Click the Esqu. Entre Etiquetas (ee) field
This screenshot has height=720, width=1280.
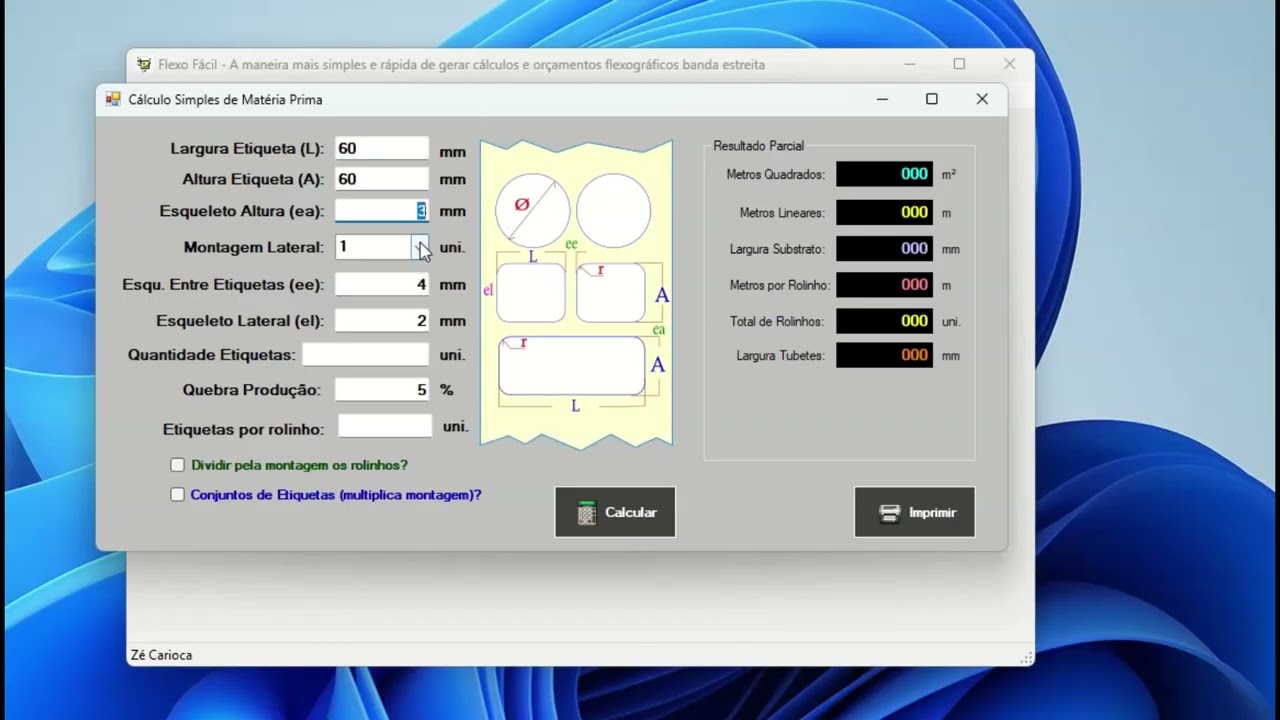[381, 285]
